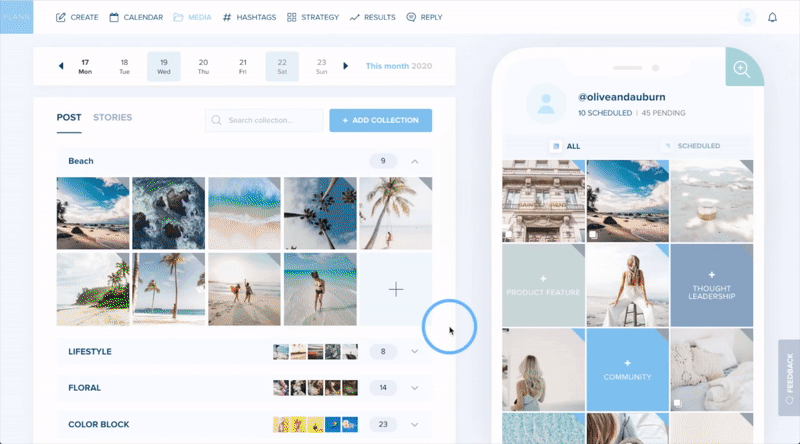Open the Results section

372,17
